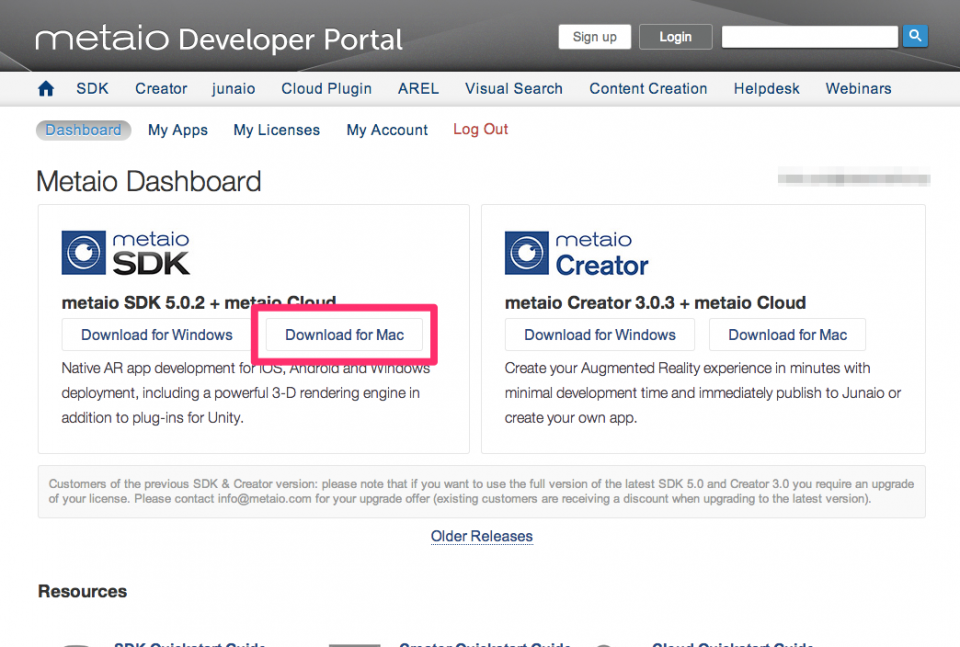Viewport: 960px width, 647px height.
Task: Open the SDK navigation menu
Action: (92, 89)
